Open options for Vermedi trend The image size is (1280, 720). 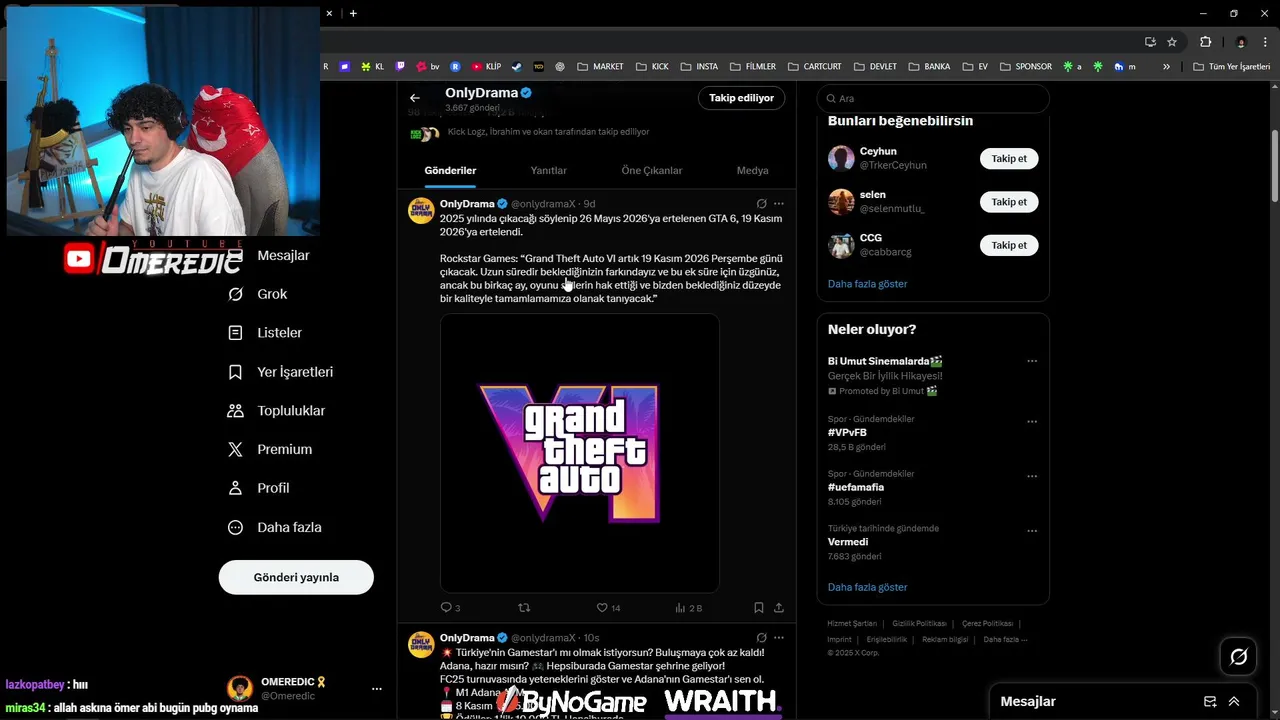coord(1032,532)
